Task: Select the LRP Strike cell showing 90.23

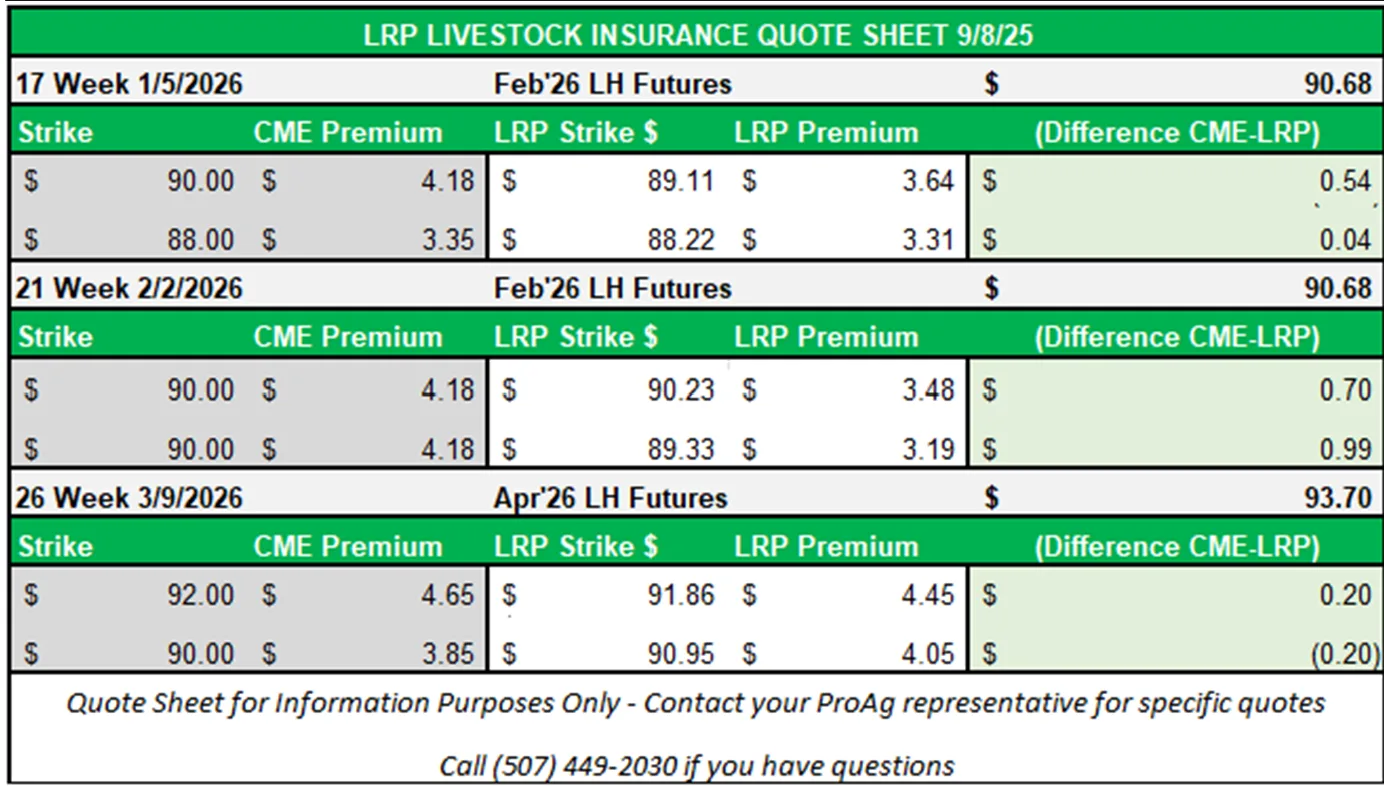Action: click(680, 389)
